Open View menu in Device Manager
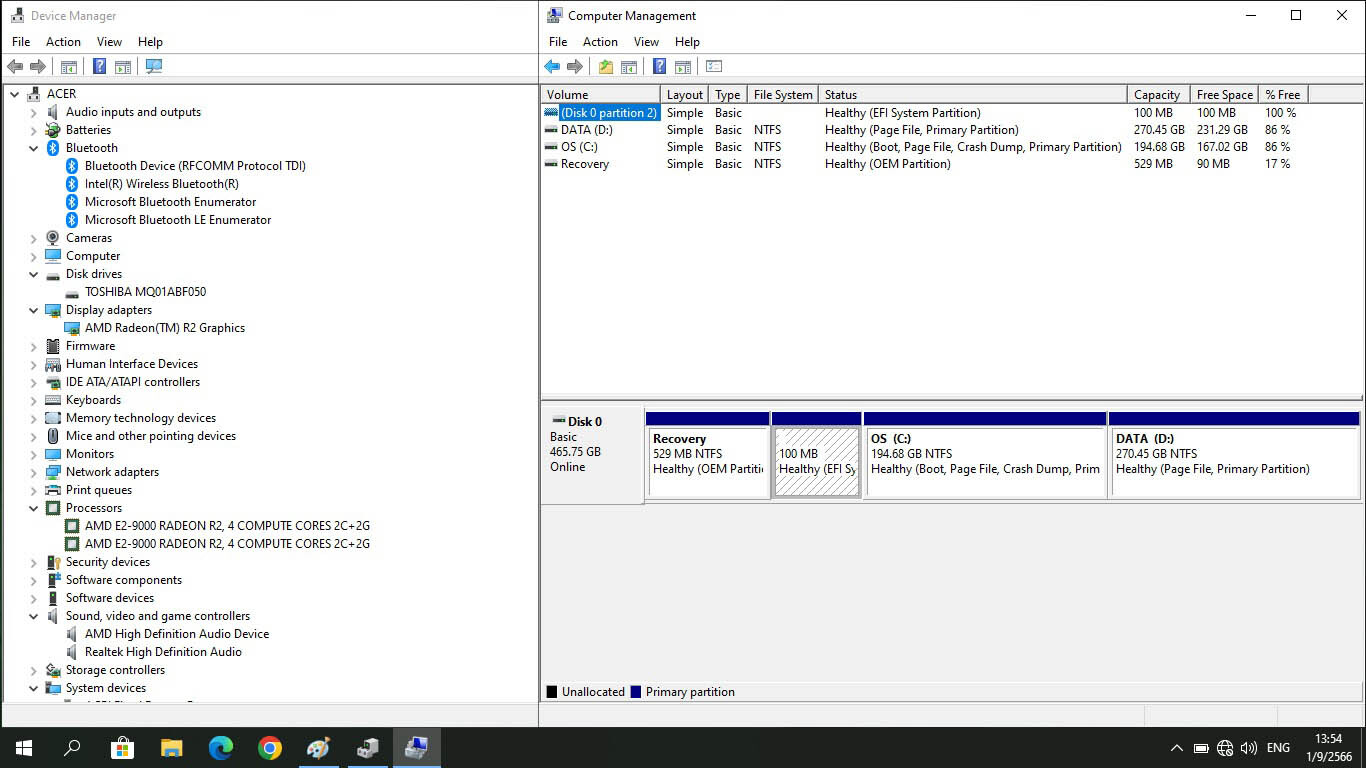The image size is (1366, 768). tap(109, 42)
